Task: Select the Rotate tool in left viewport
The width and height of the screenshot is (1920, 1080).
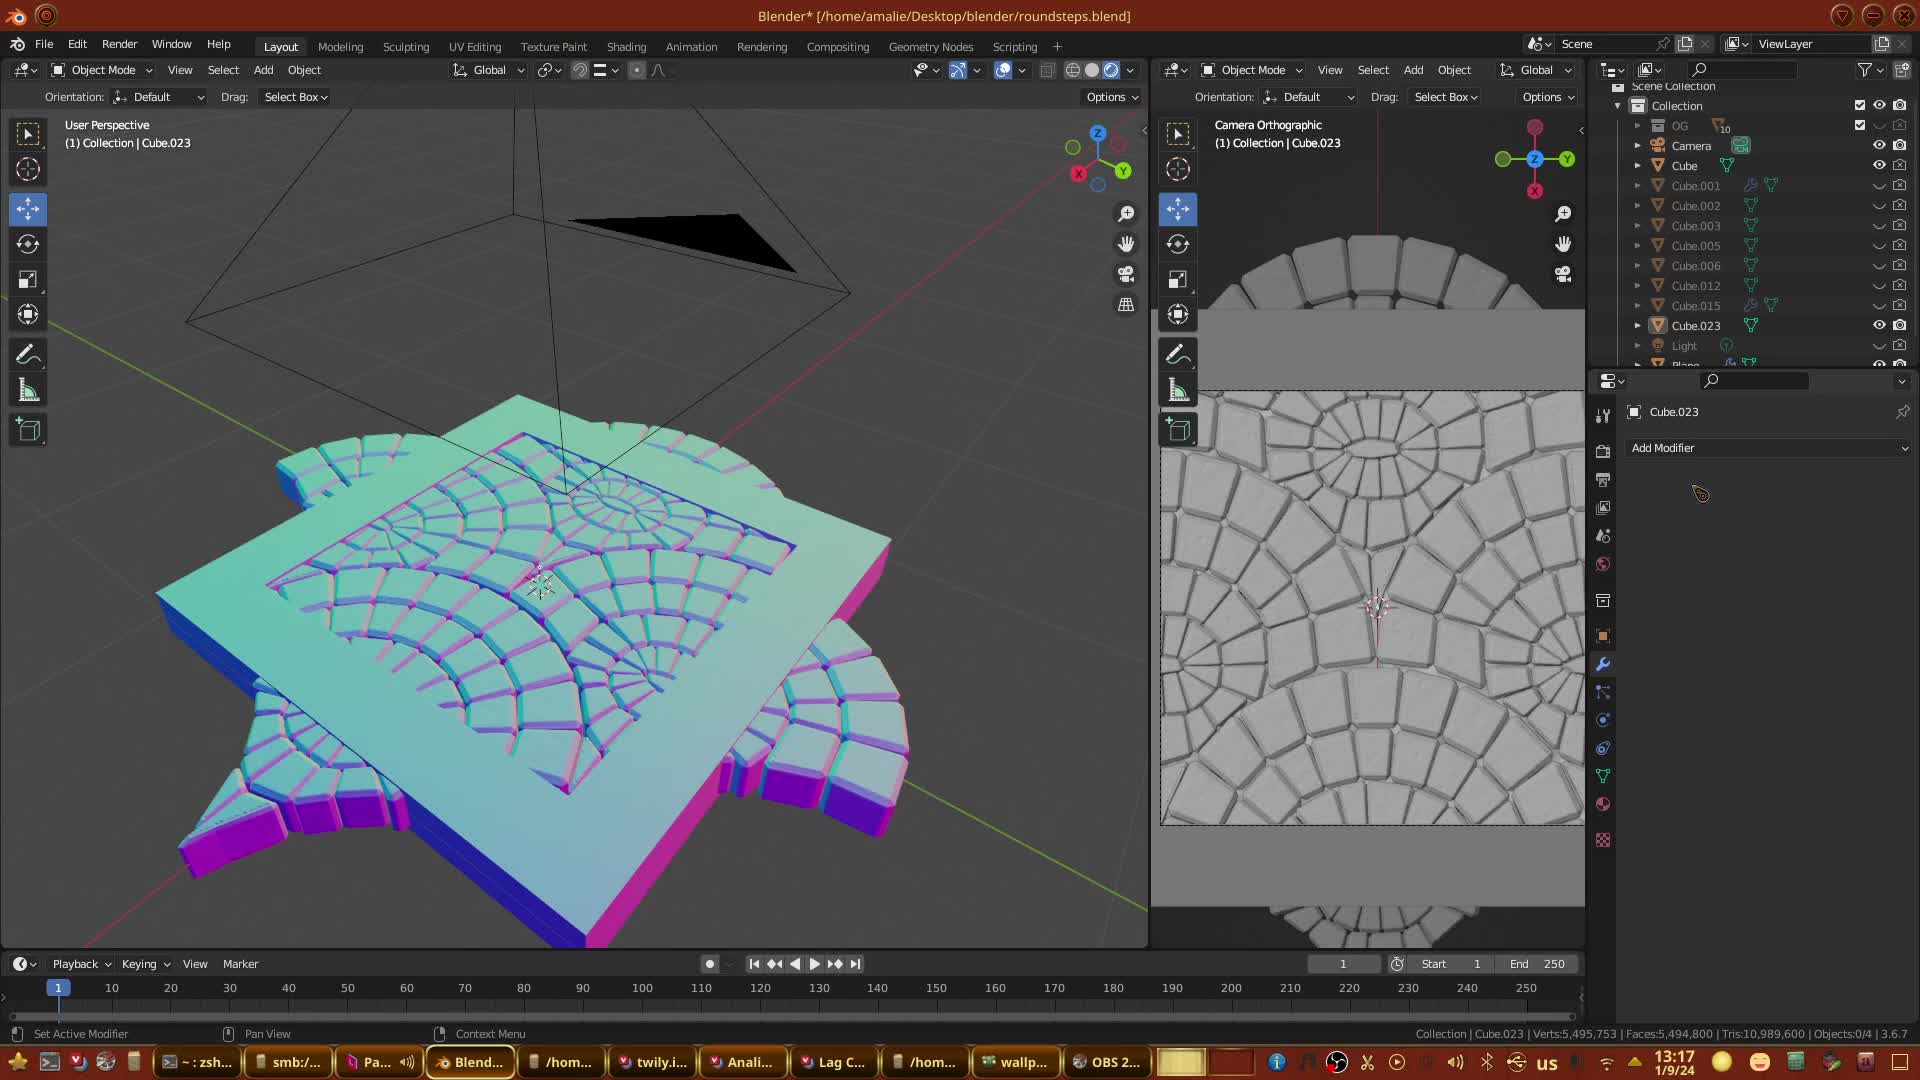Action: tap(28, 244)
